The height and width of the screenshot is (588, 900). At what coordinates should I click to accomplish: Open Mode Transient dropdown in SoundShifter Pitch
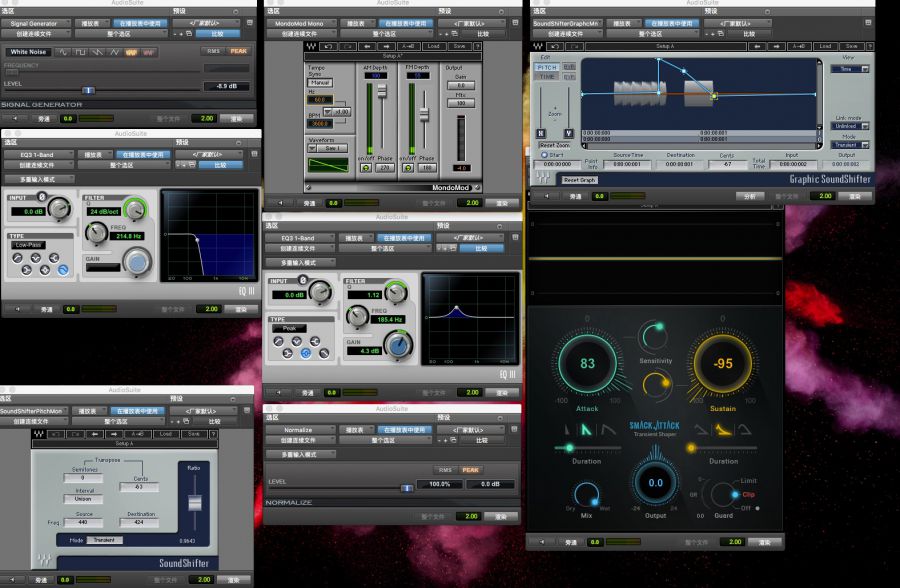tap(104, 540)
